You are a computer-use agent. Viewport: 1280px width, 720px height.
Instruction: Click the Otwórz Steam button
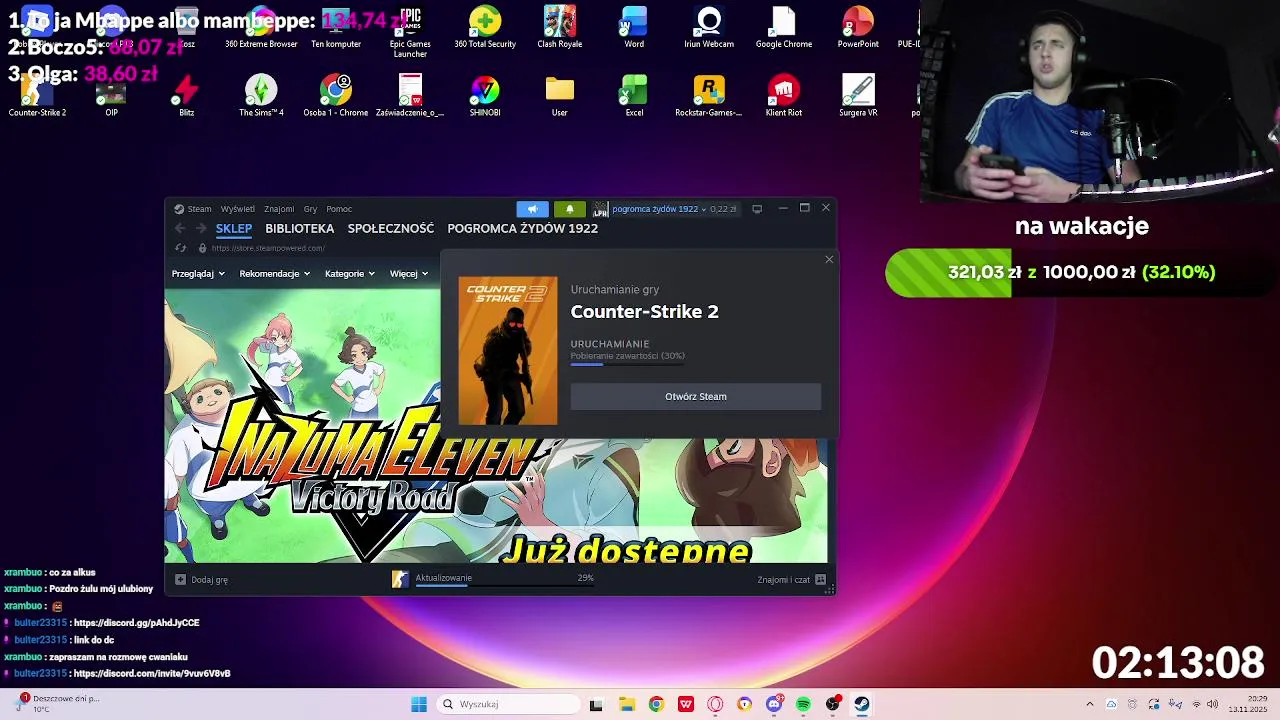point(696,396)
